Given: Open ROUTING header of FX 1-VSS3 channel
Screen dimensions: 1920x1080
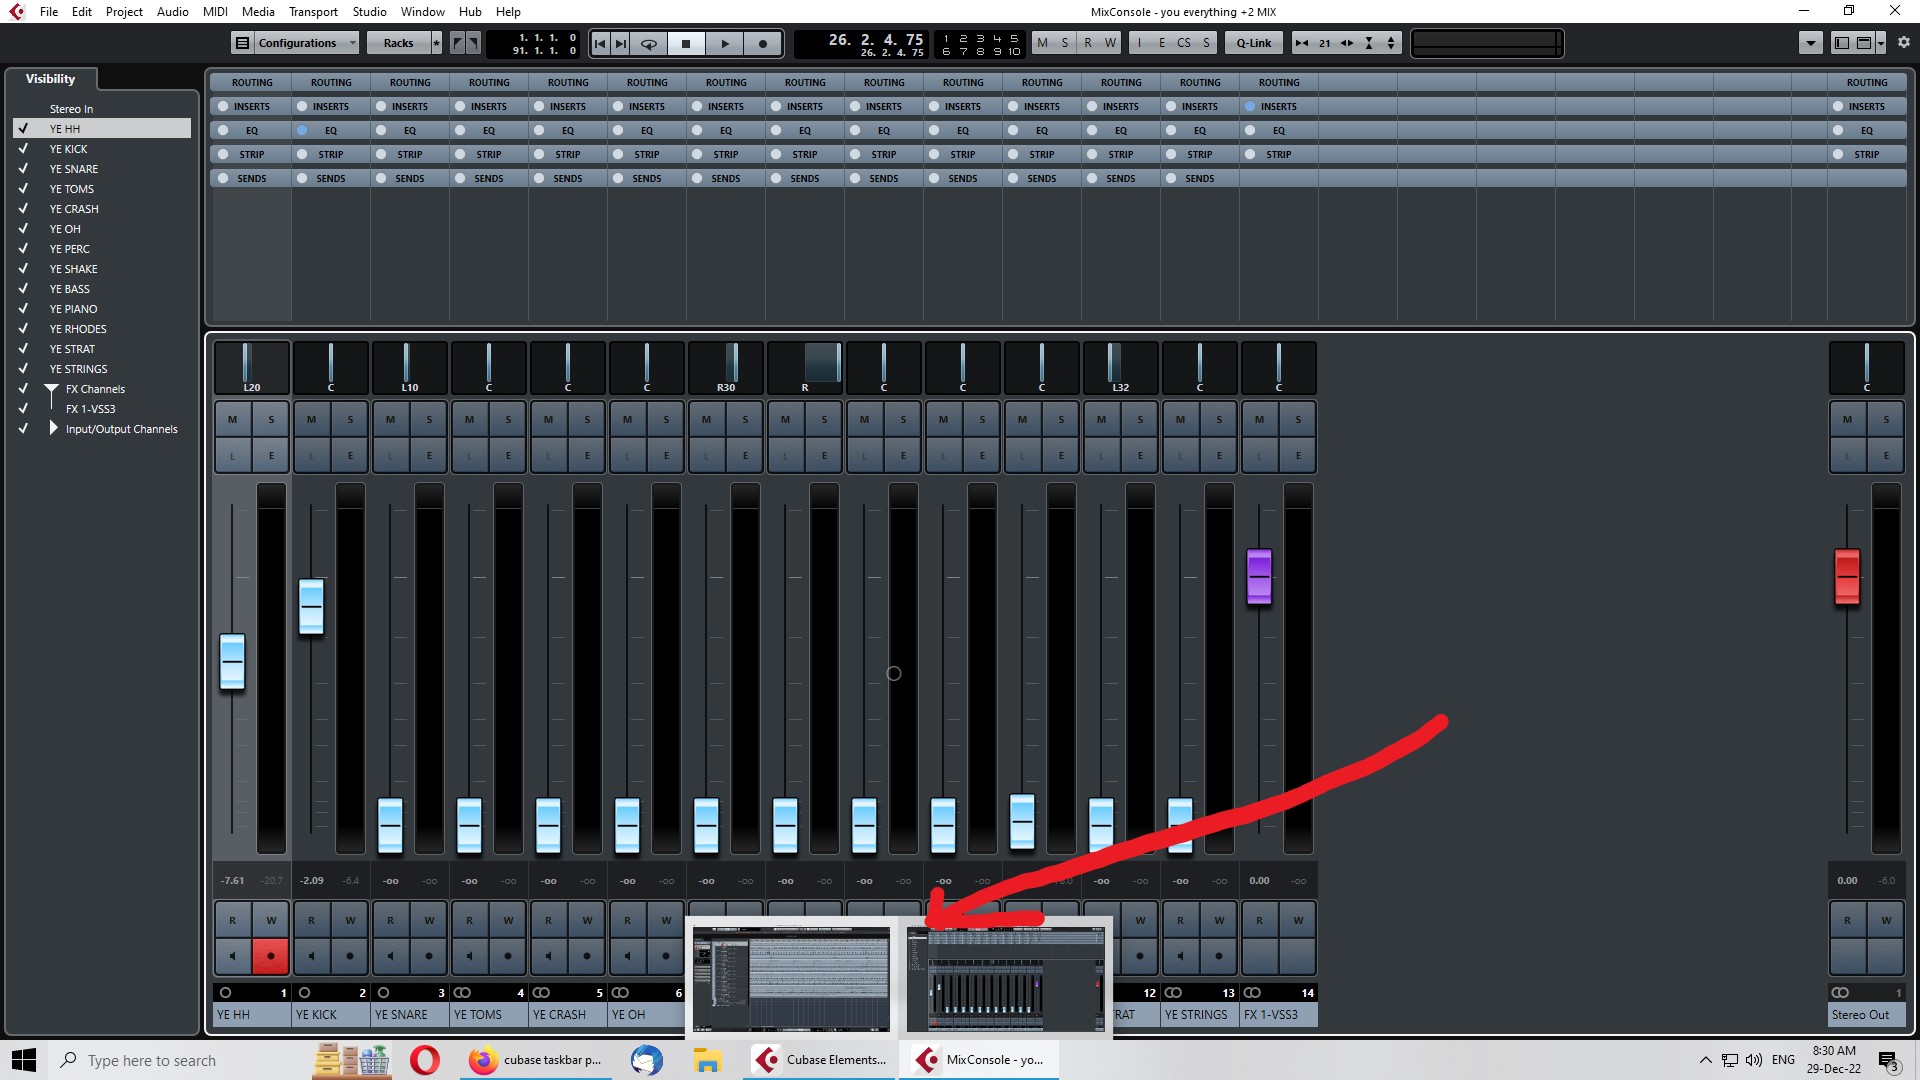Looking at the screenshot, I should [x=1279, y=82].
